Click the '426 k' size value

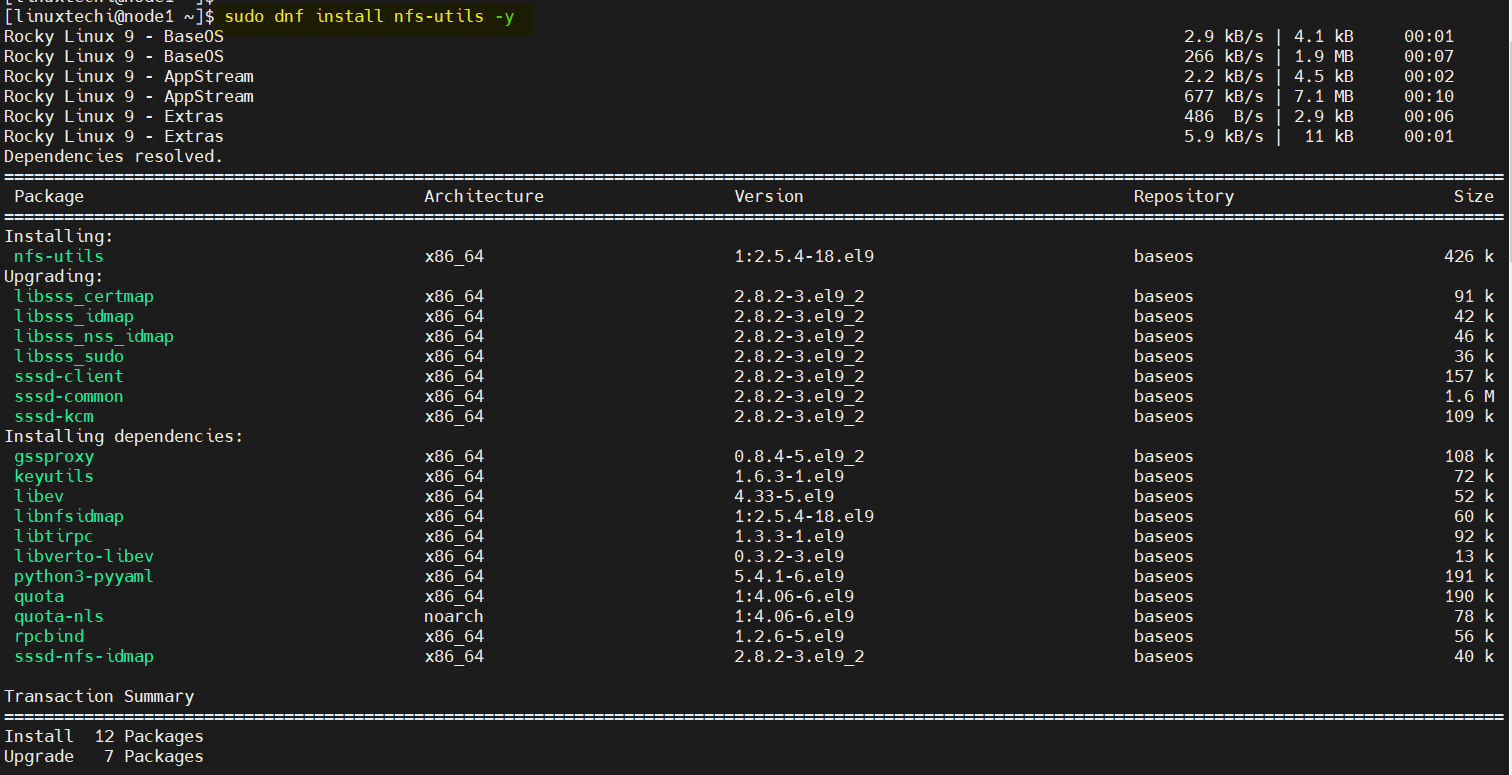click(x=1469, y=257)
